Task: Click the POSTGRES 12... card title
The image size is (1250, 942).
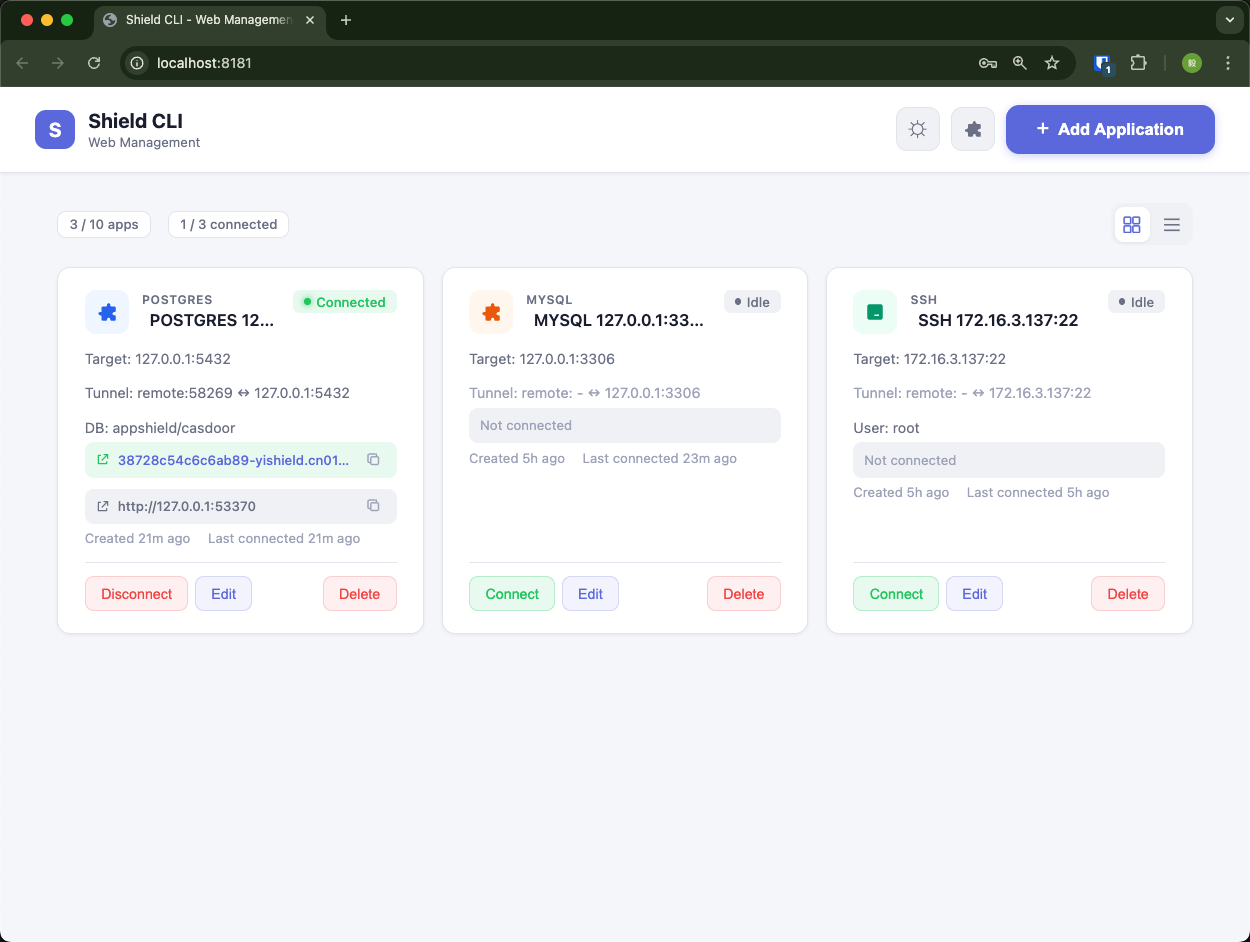Action: click(212, 321)
